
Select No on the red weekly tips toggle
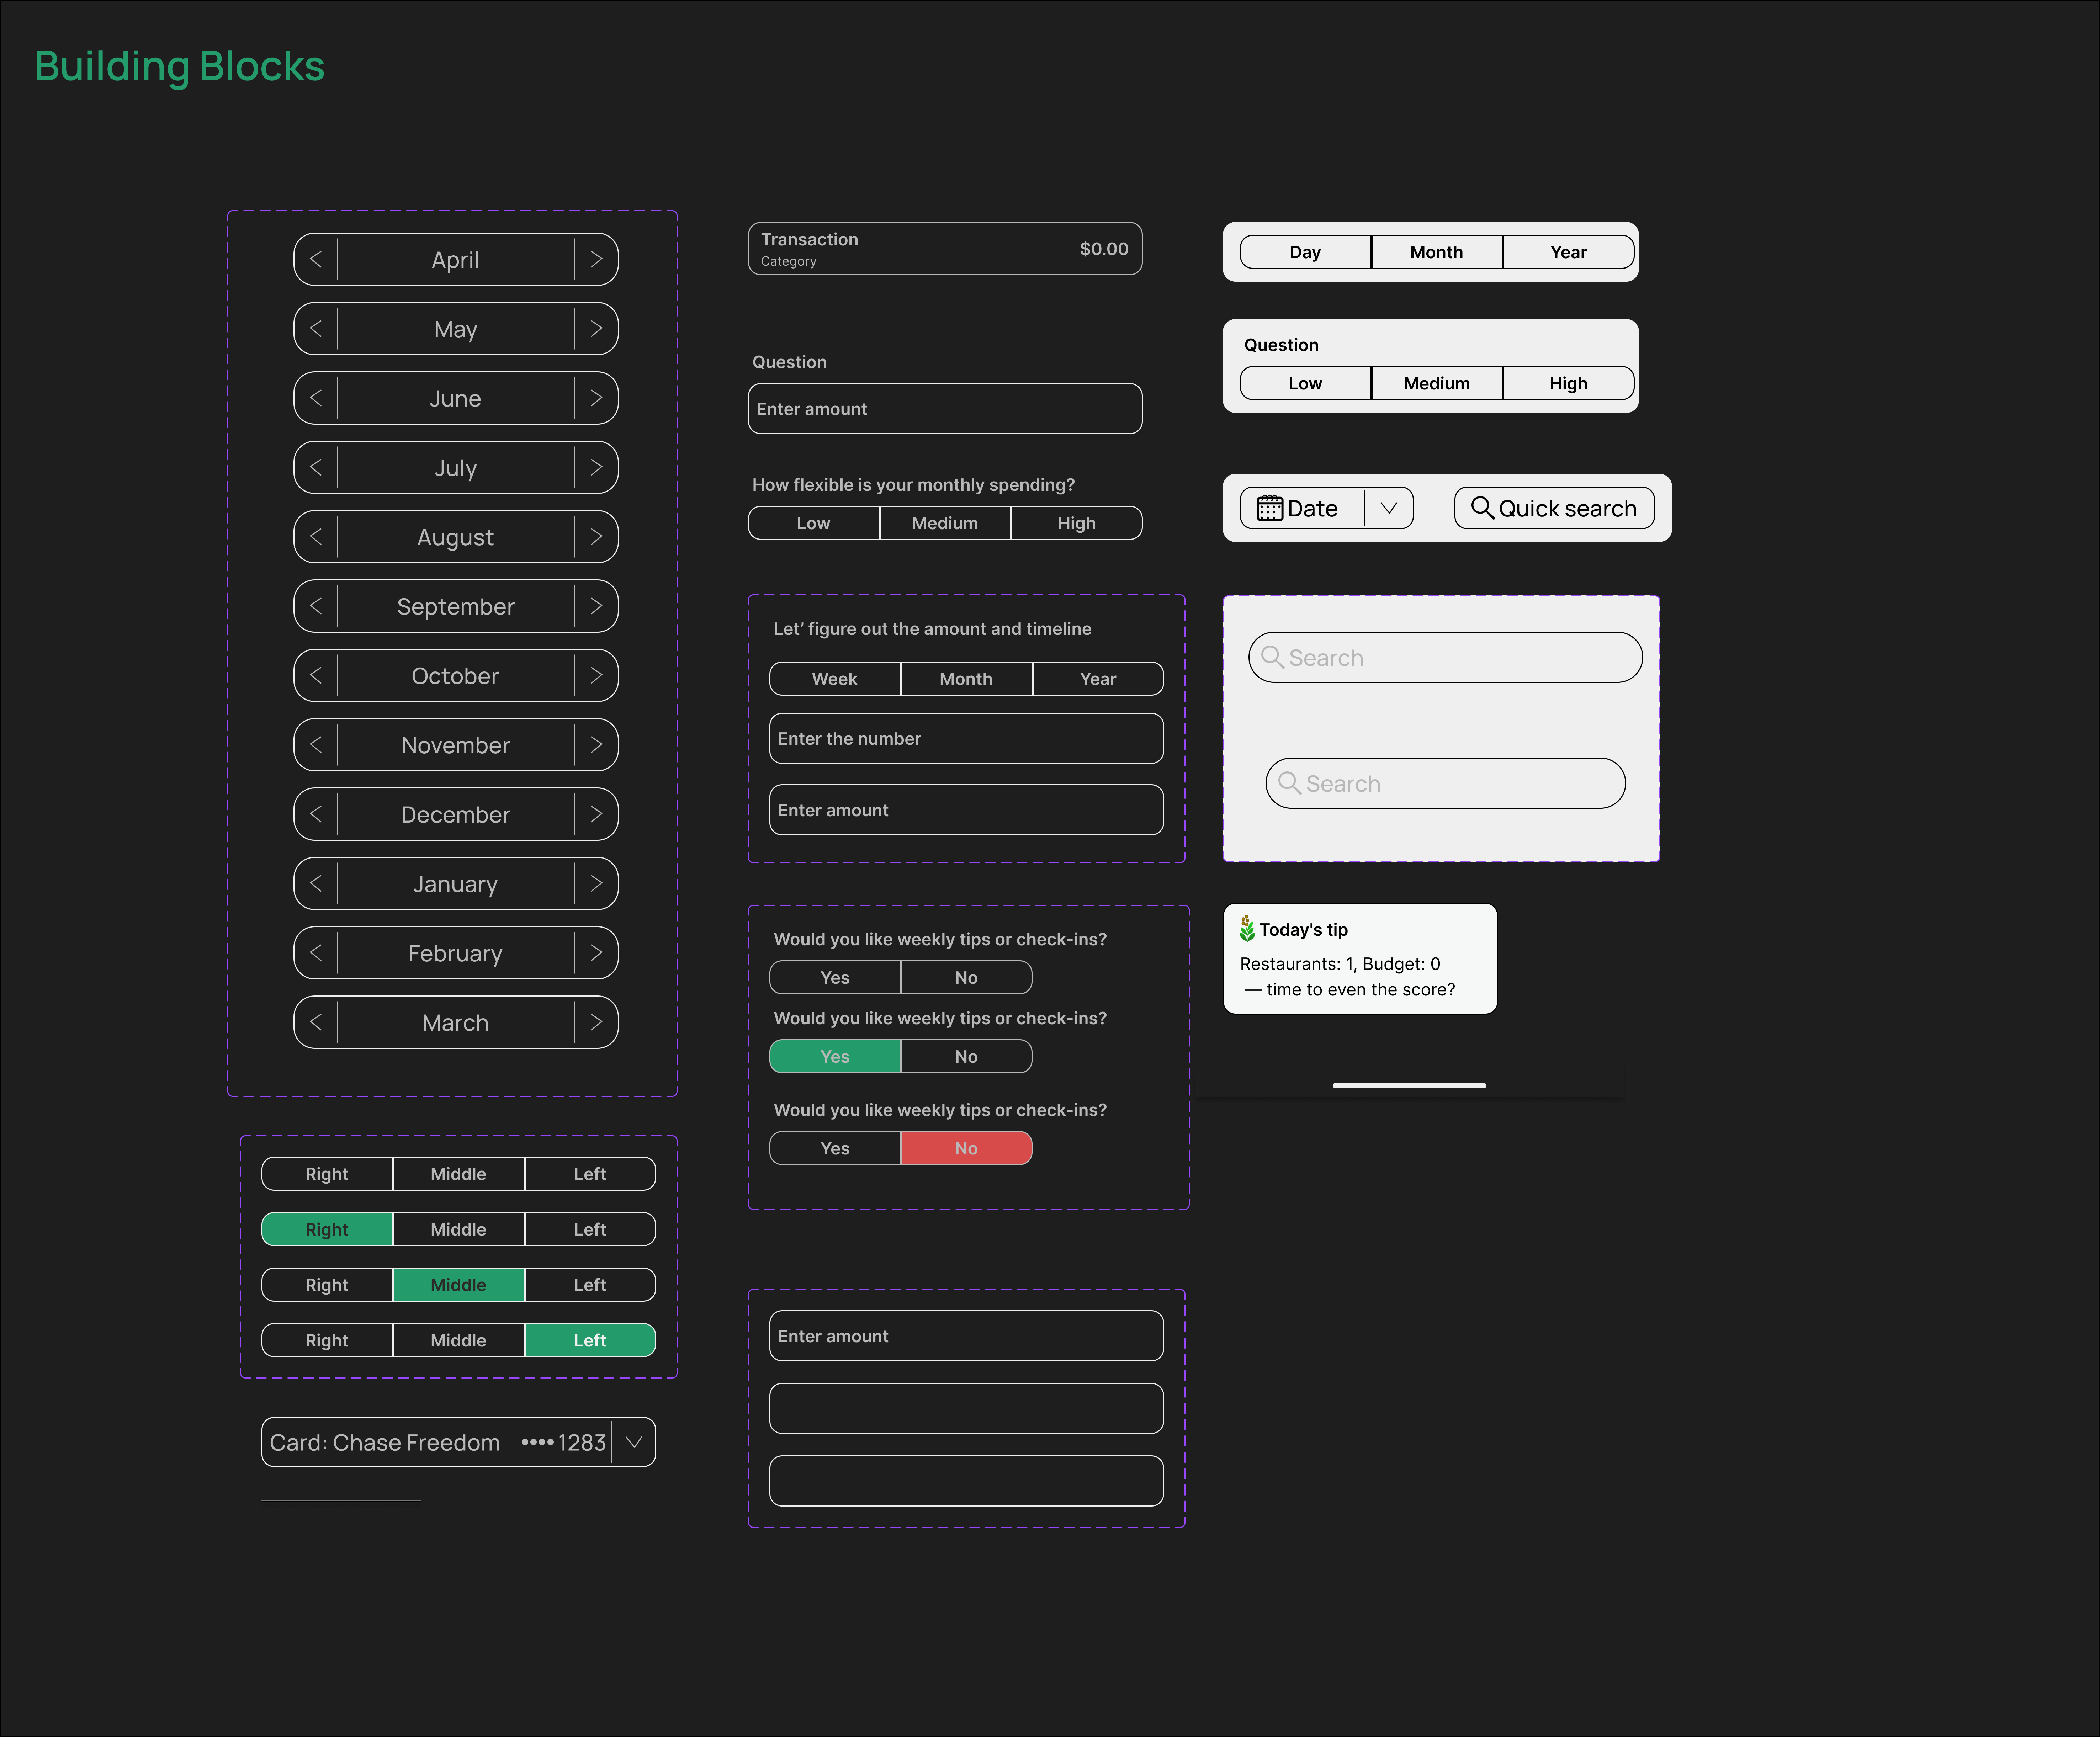coord(966,1148)
